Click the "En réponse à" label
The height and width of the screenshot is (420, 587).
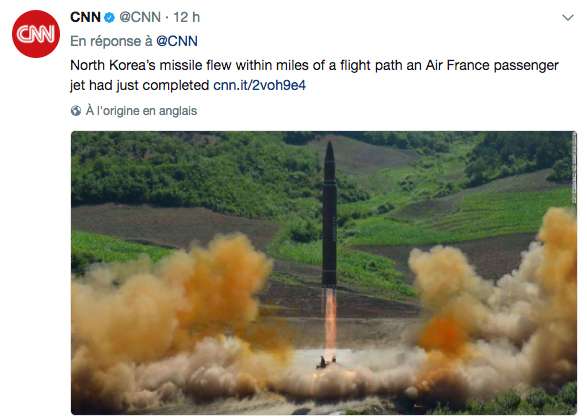click(111, 41)
